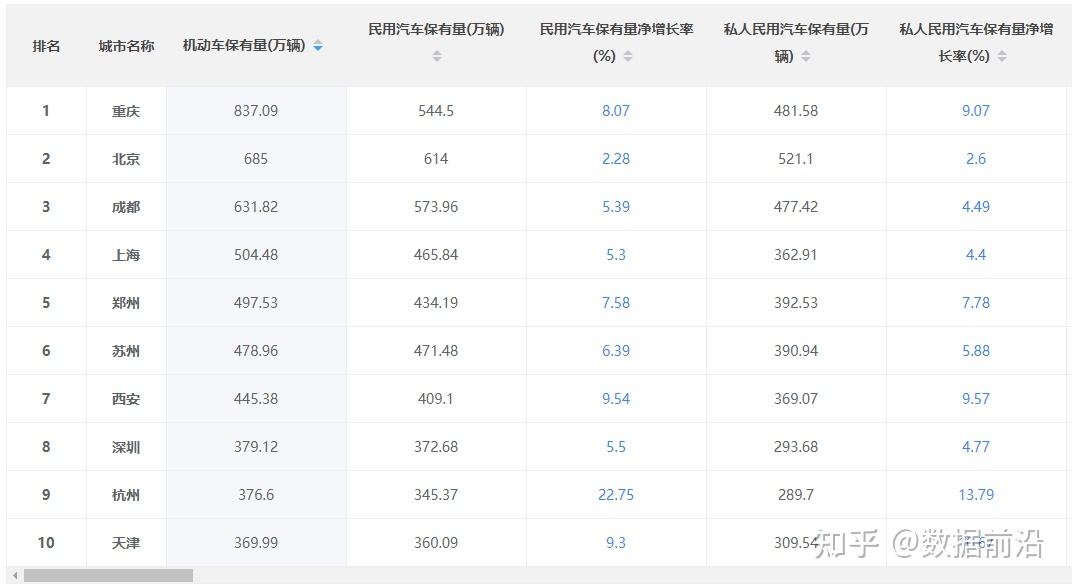This screenshot has width=1072, height=588.
Task: Click sort arrows under 民用汽车保有量(万辆) header
Action: (436, 56)
